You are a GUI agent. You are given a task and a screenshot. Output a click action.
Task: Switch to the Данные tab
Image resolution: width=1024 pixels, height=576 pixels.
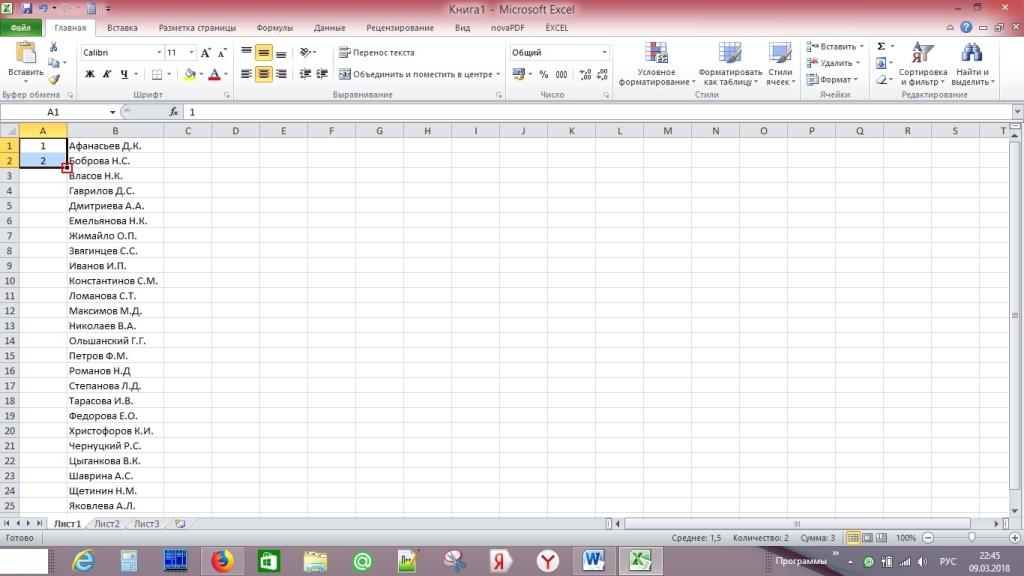[329, 28]
